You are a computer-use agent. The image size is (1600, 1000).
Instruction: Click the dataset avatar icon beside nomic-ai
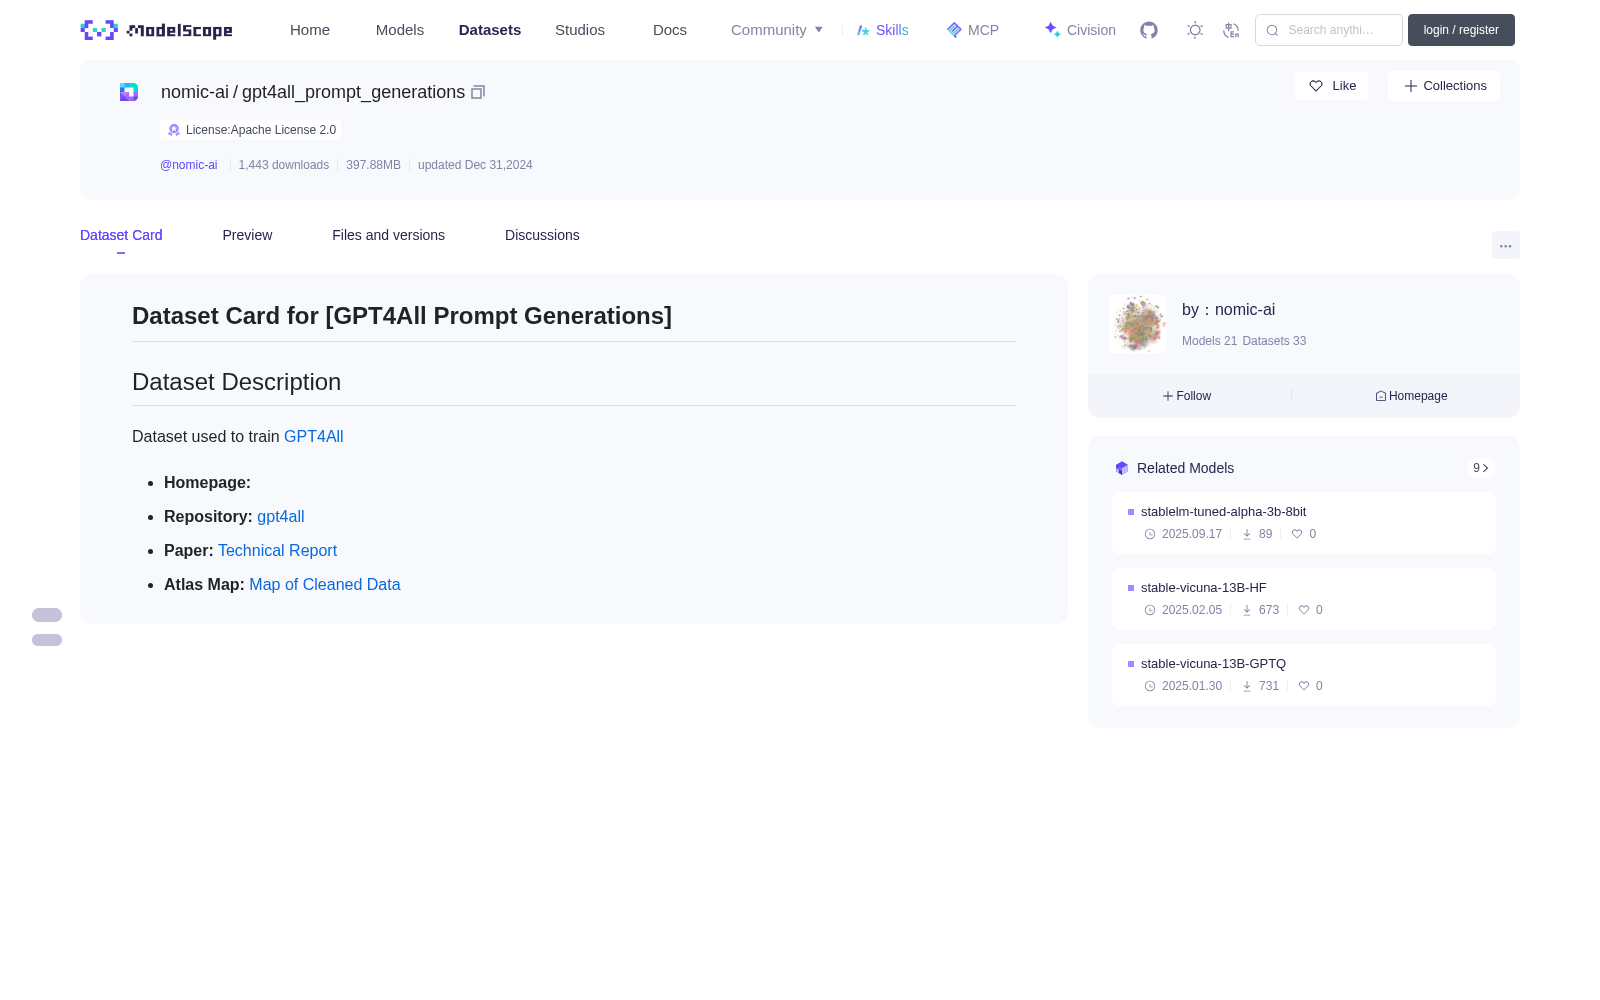click(x=129, y=92)
